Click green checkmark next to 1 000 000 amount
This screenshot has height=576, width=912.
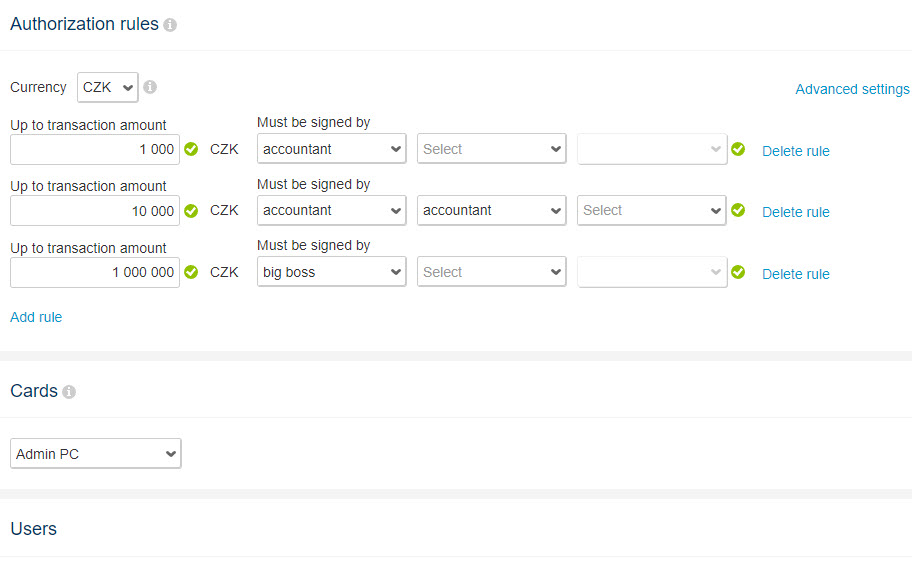[x=191, y=272]
